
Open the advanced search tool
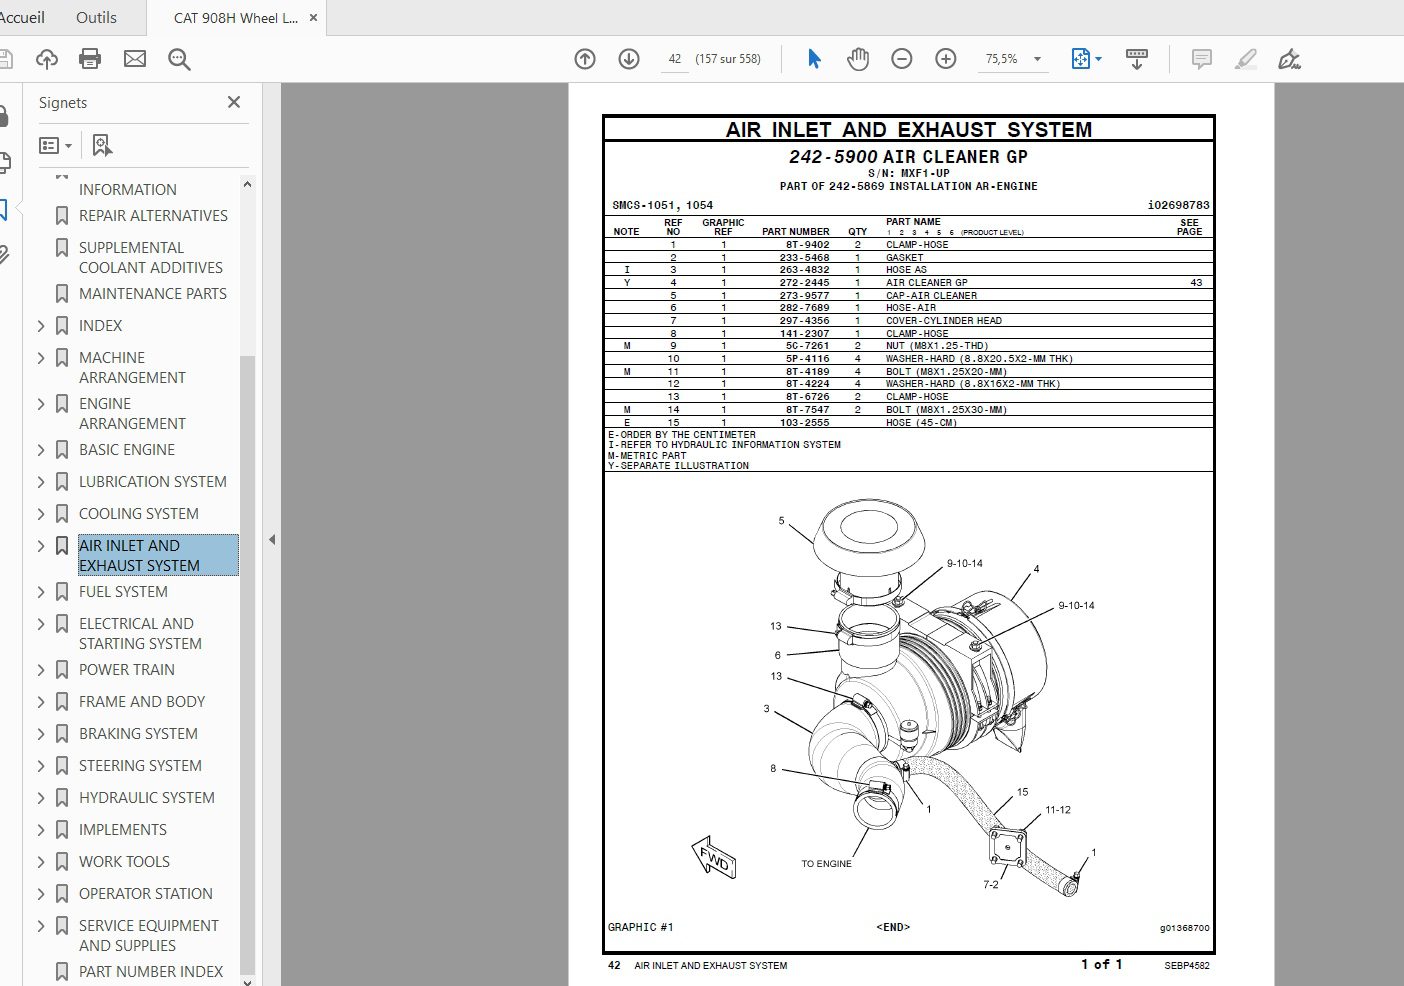click(179, 58)
